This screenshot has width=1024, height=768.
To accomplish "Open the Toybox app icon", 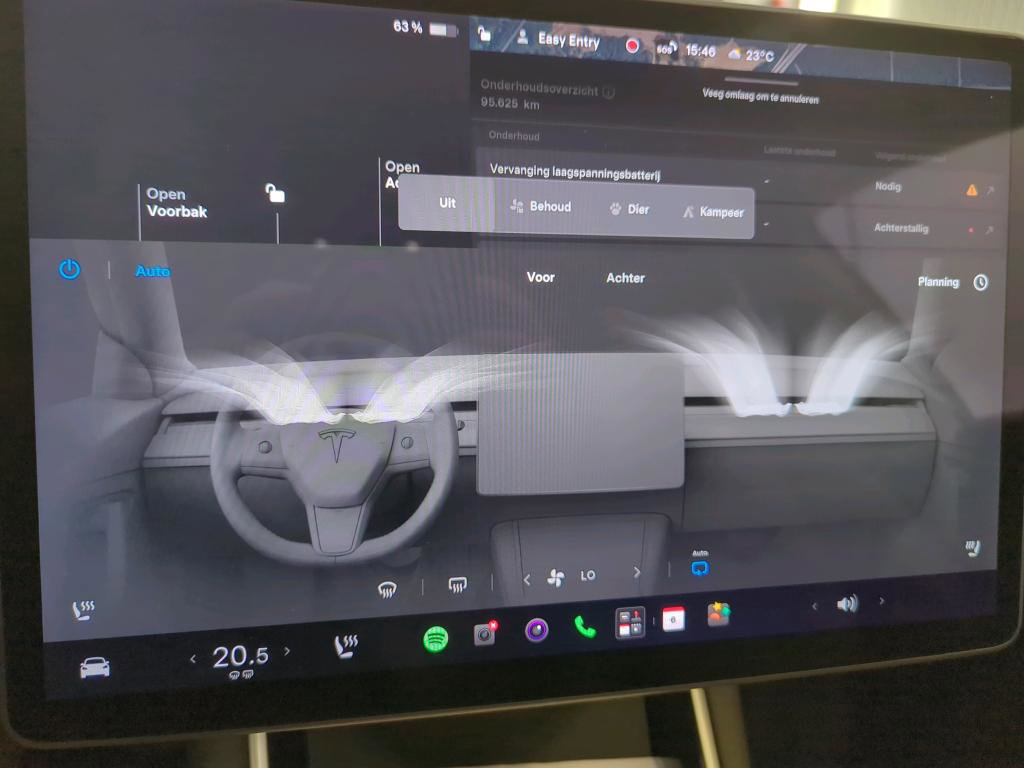I will [x=718, y=615].
